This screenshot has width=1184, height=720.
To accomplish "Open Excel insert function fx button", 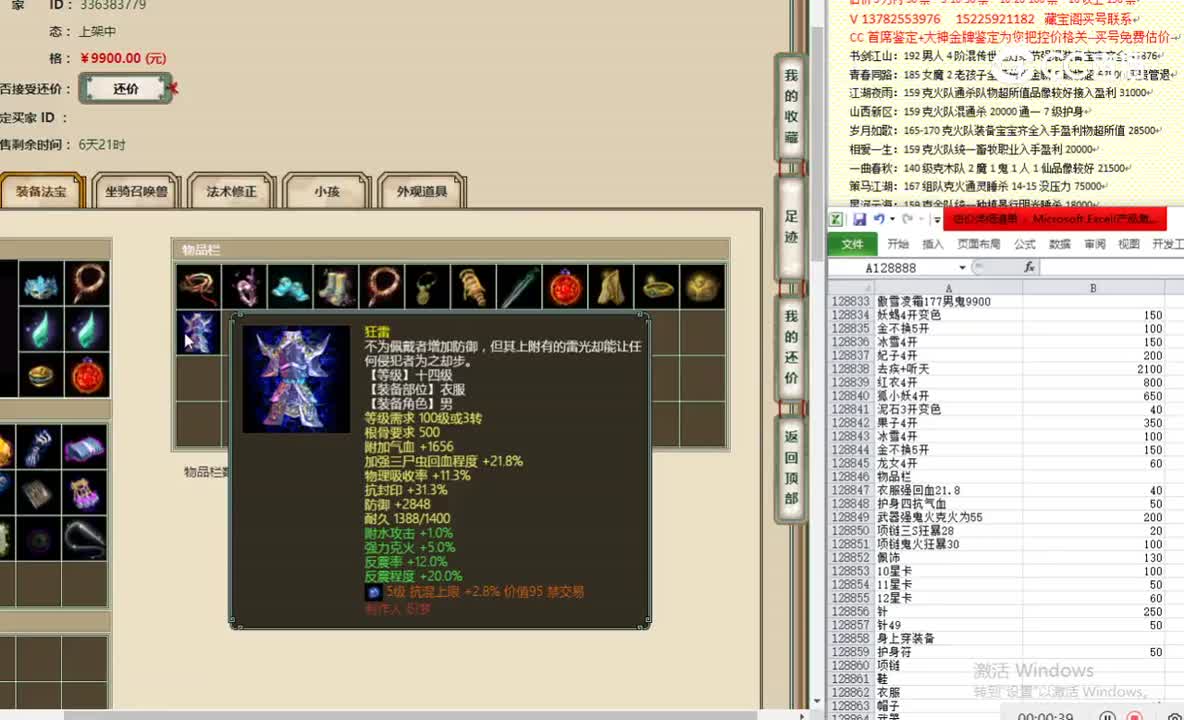I will click(1028, 267).
